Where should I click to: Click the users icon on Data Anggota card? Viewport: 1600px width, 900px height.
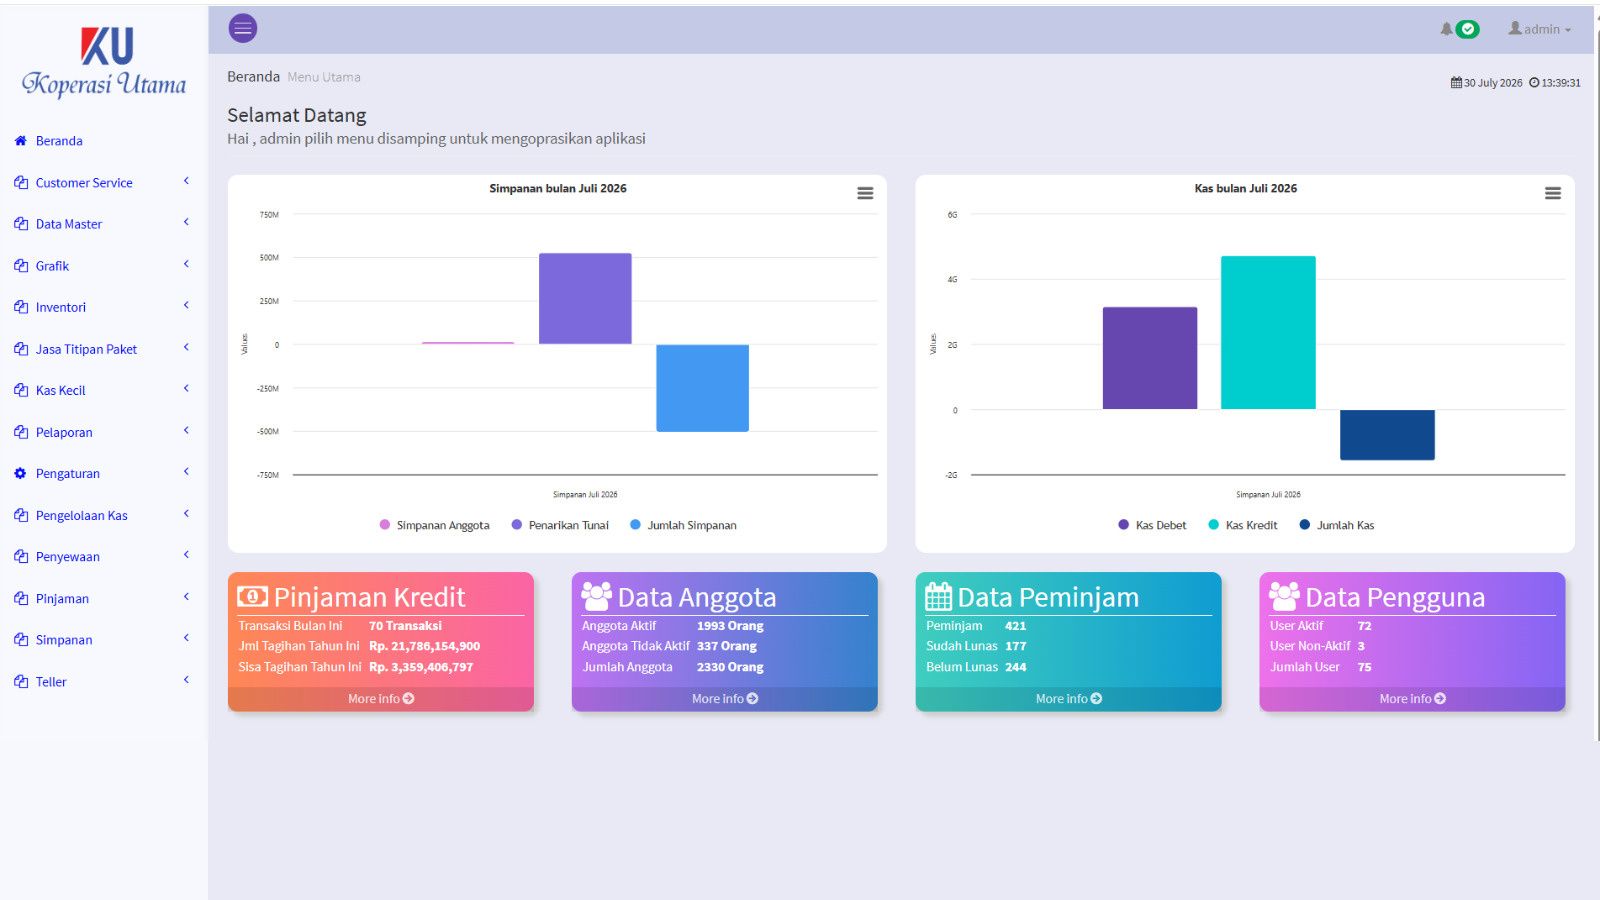(597, 597)
